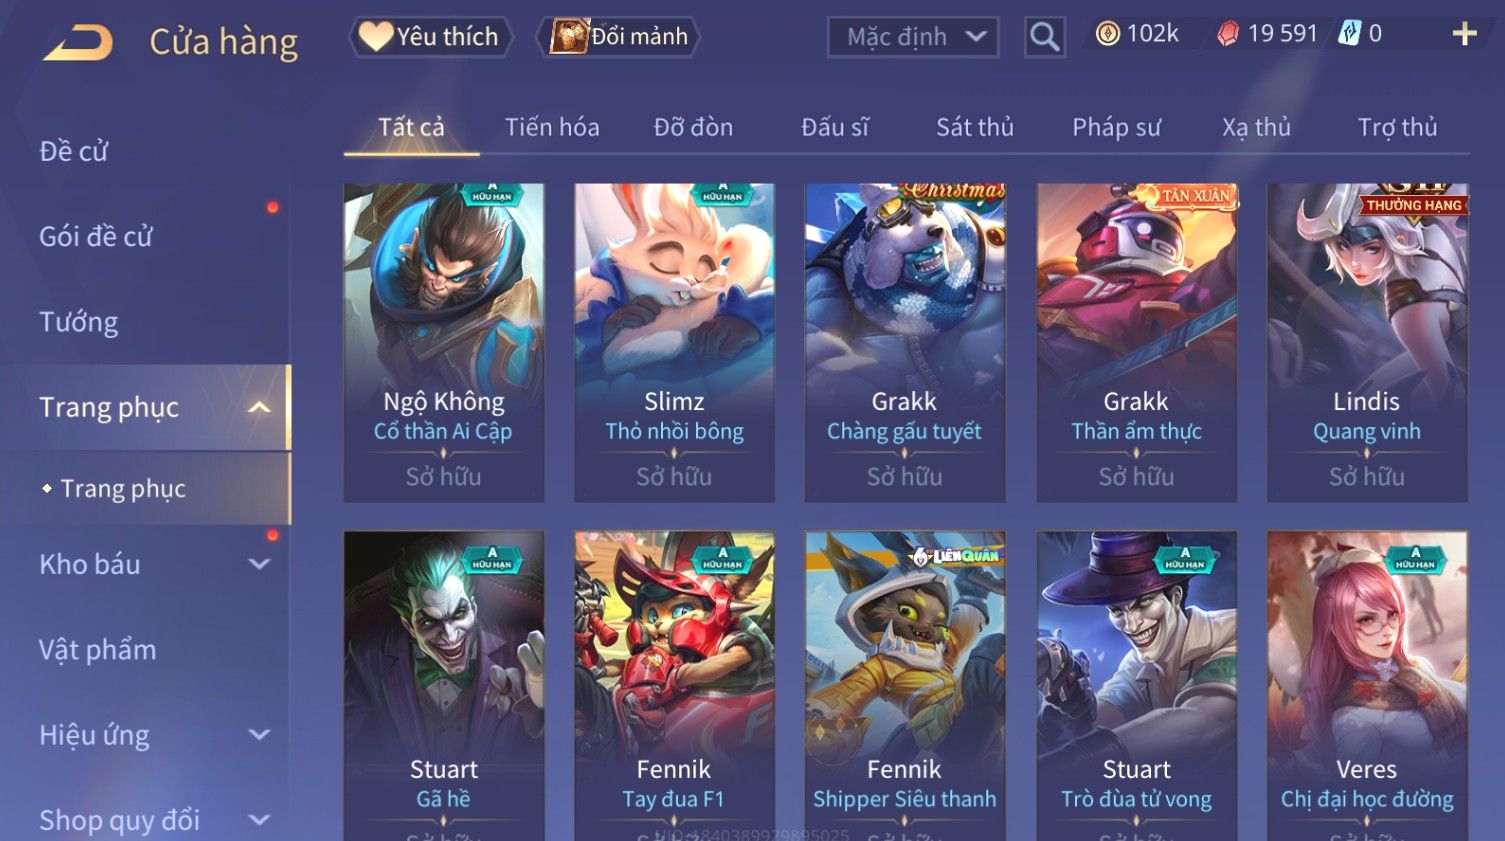Switch to the Sát thủ tab
The height and width of the screenshot is (841, 1505).
[975, 127]
